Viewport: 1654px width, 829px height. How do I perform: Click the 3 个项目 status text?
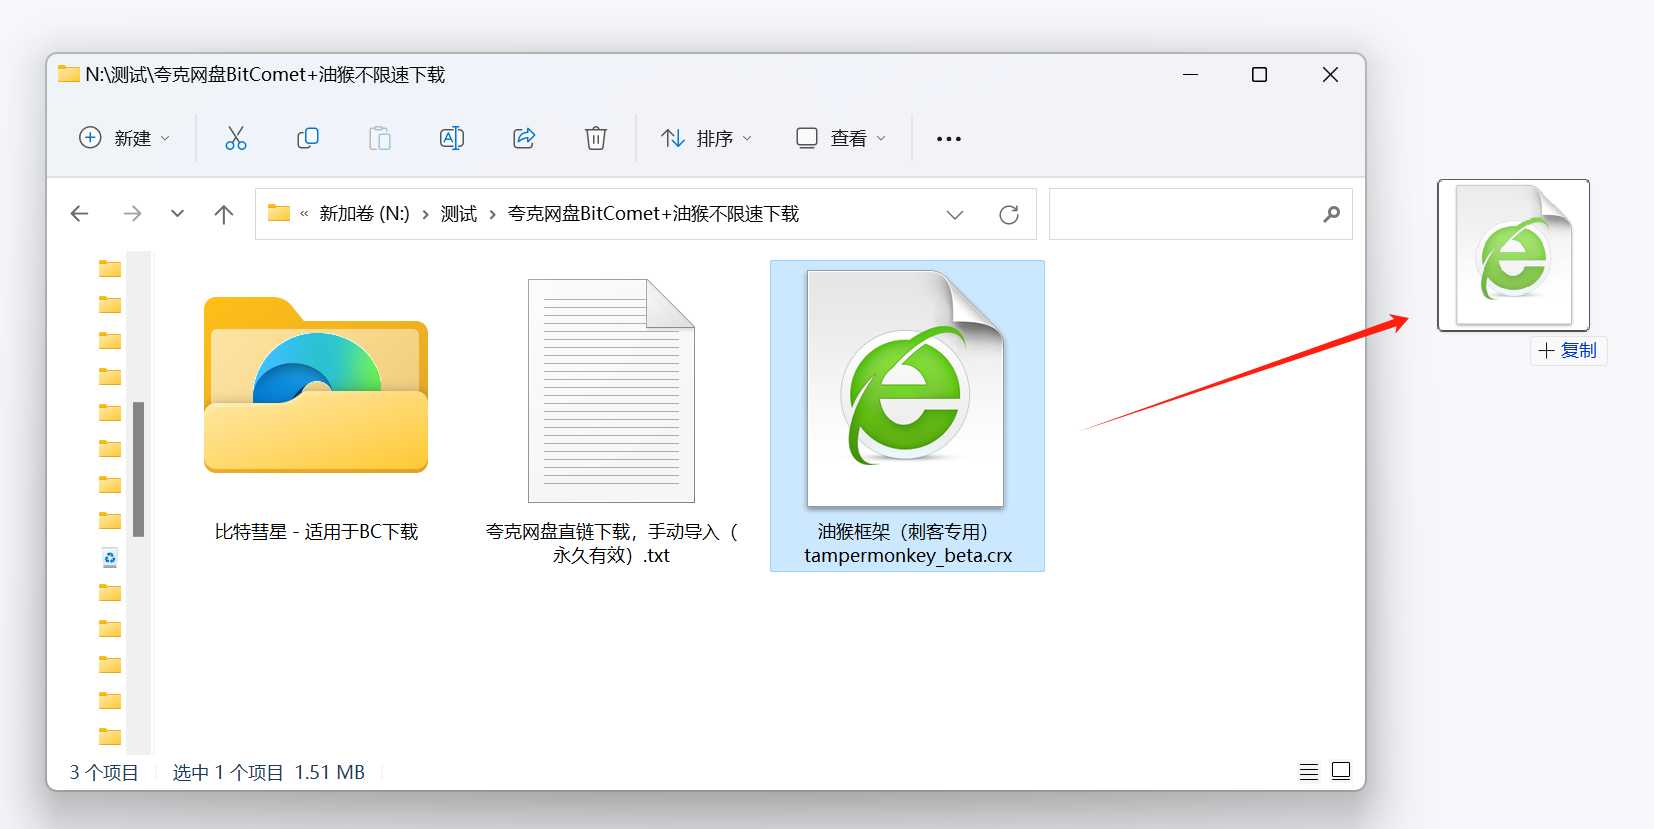tap(104, 772)
